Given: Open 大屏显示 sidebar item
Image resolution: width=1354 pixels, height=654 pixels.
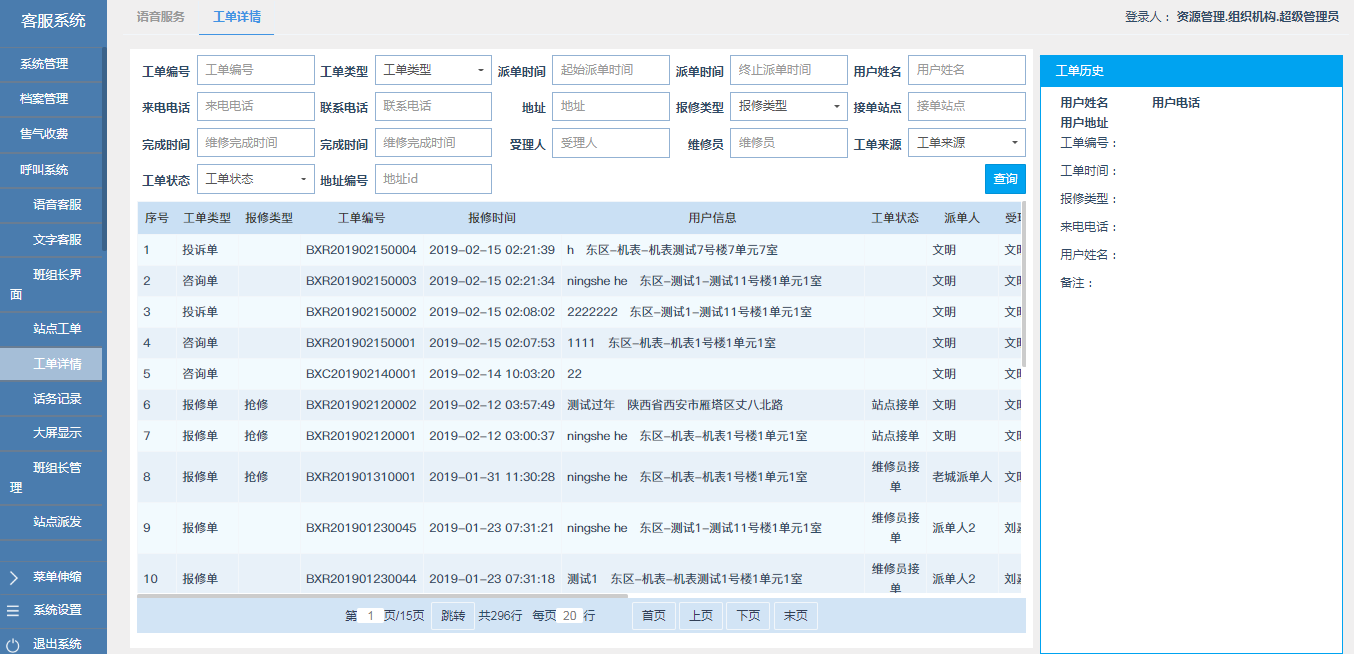Looking at the screenshot, I should pyautogui.click(x=51, y=433).
